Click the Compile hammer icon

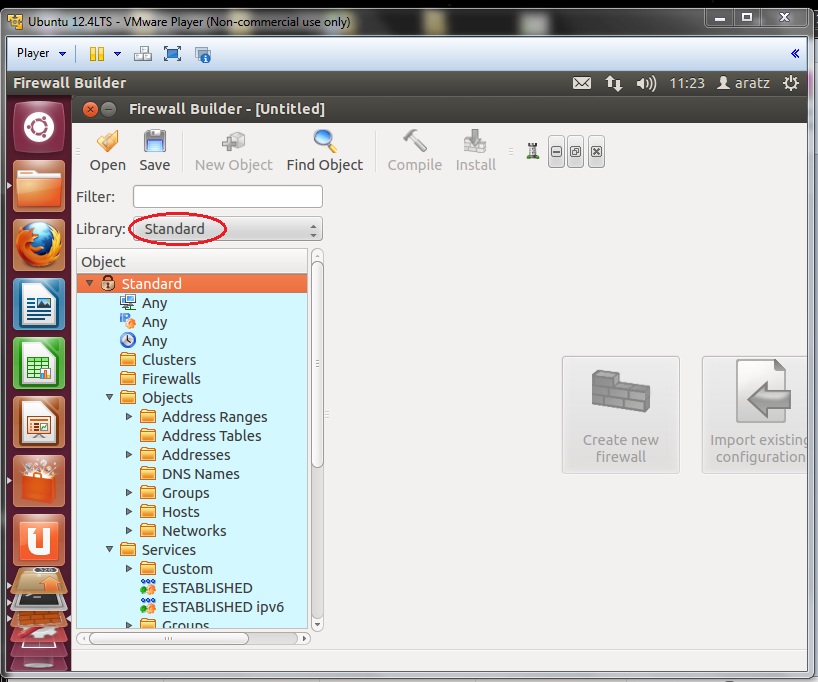tap(415, 150)
